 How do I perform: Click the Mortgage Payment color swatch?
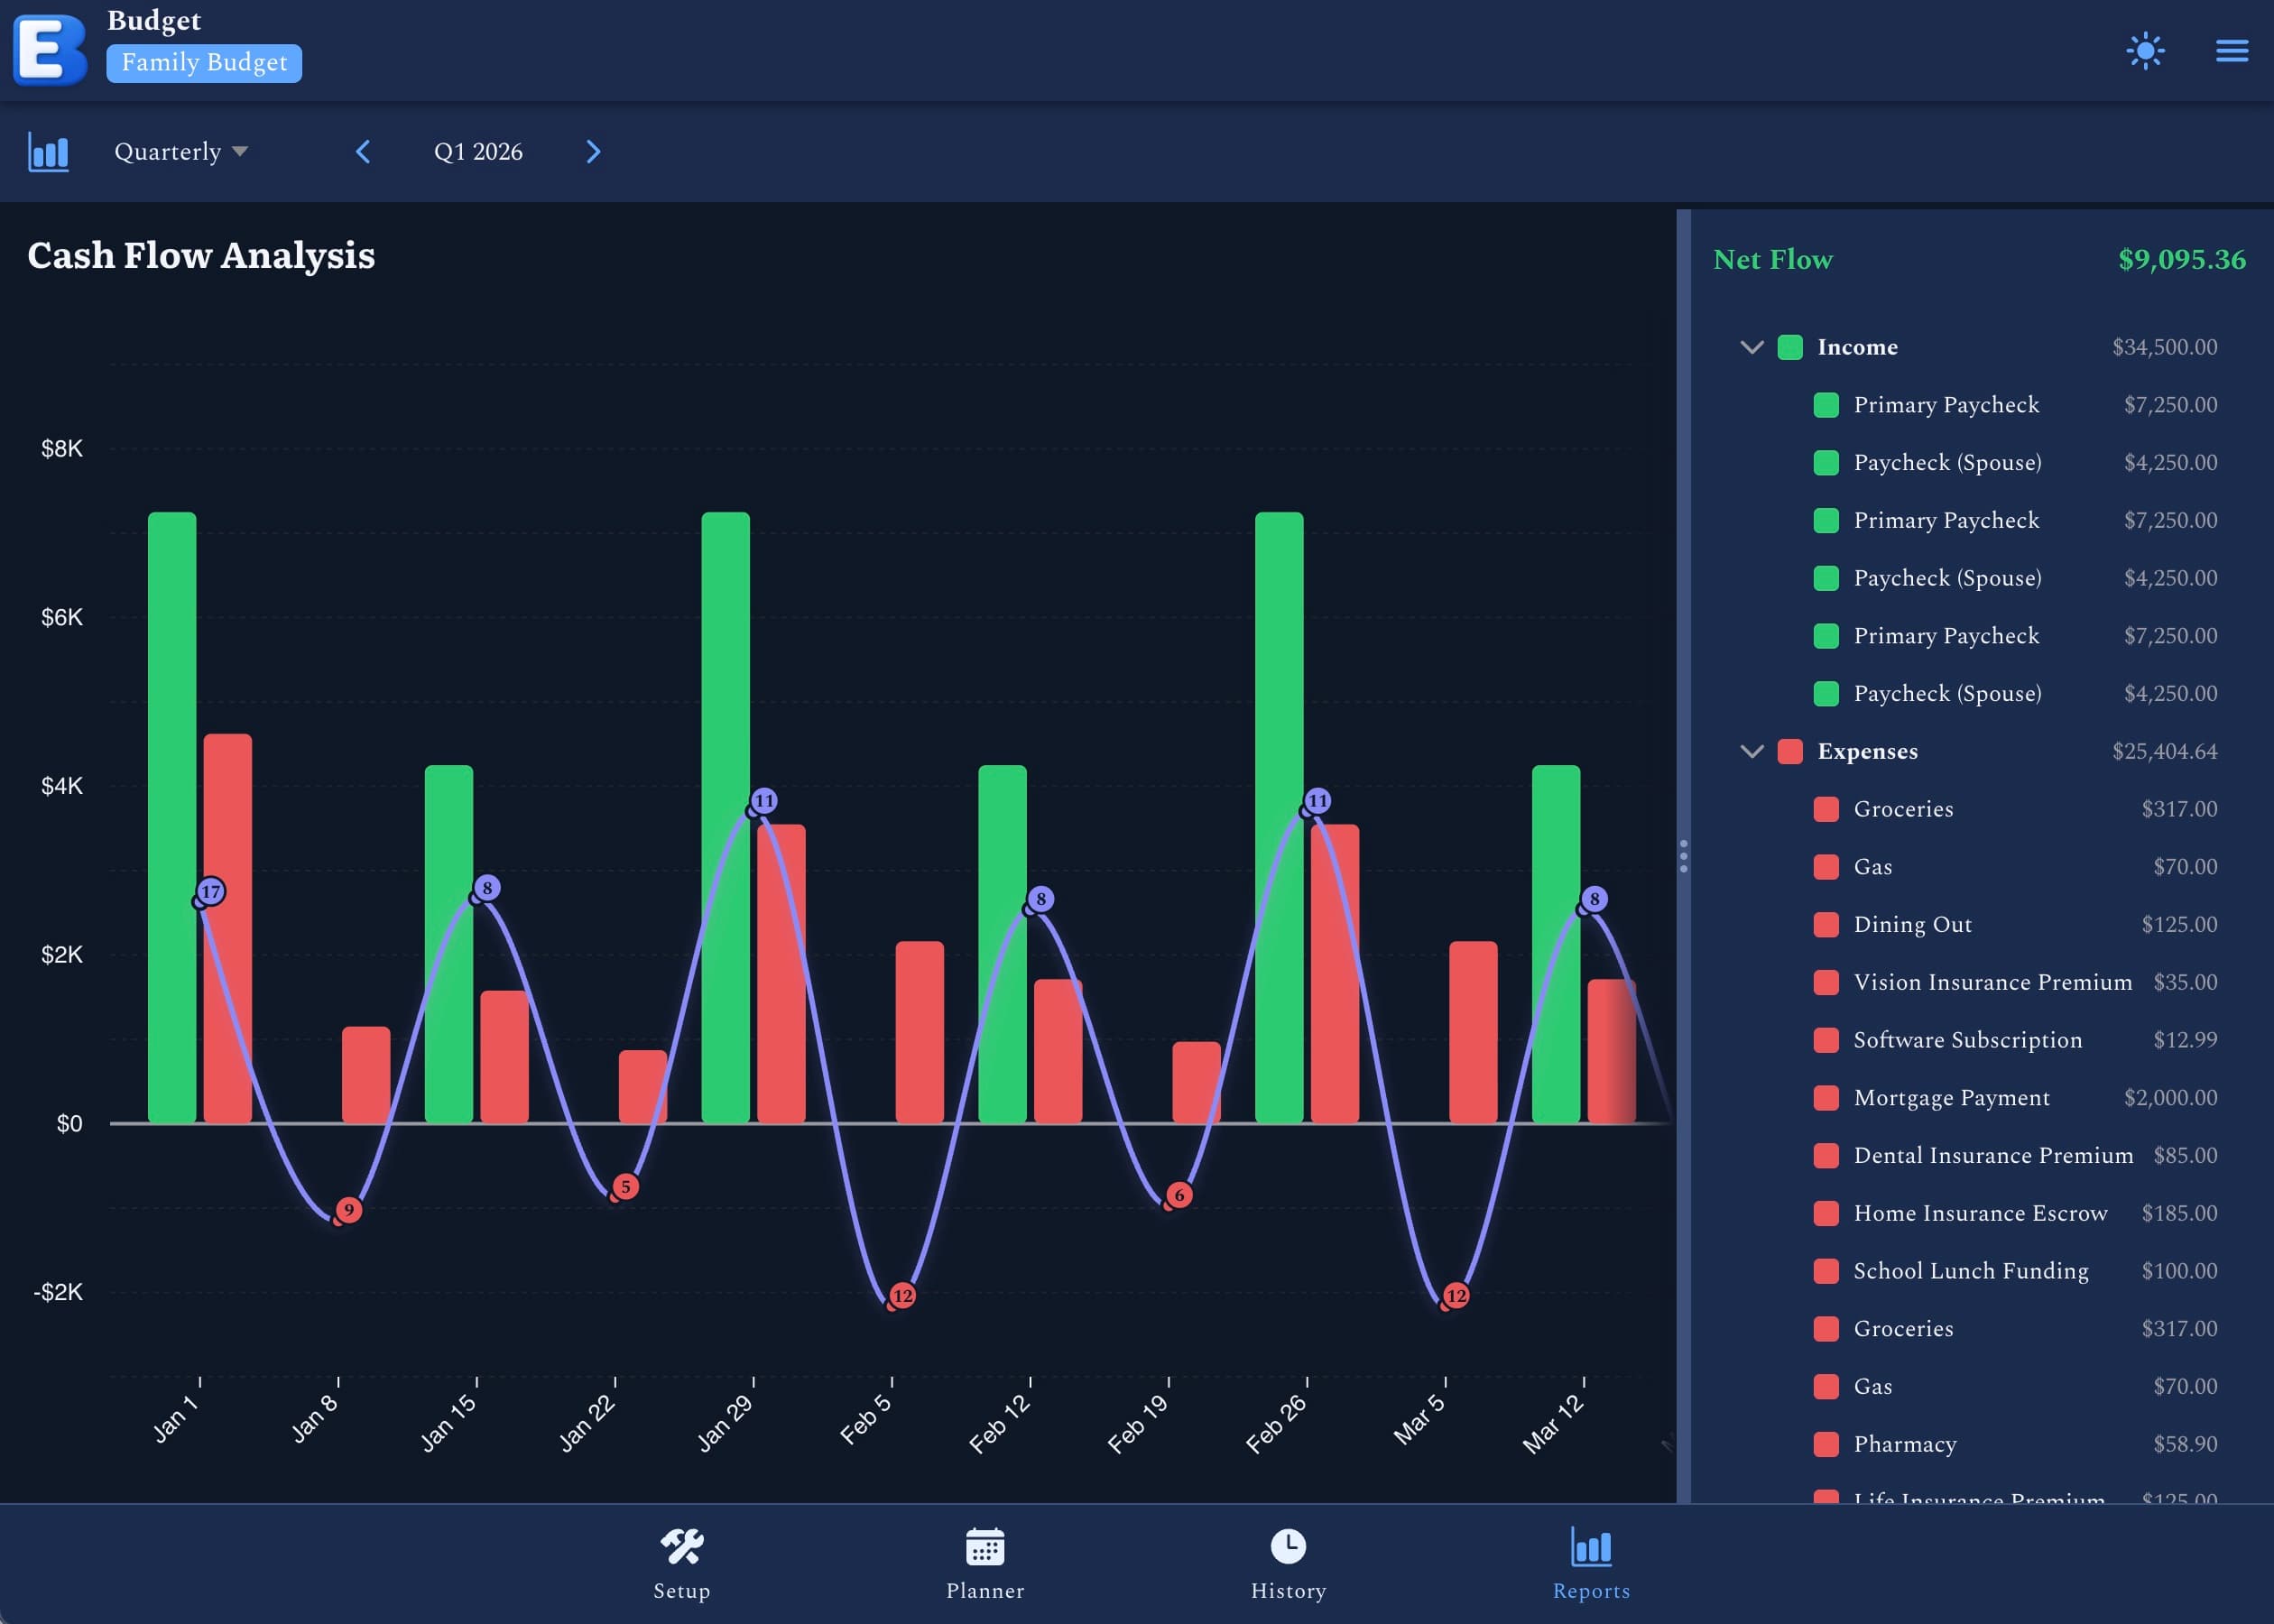point(1827,1097)
